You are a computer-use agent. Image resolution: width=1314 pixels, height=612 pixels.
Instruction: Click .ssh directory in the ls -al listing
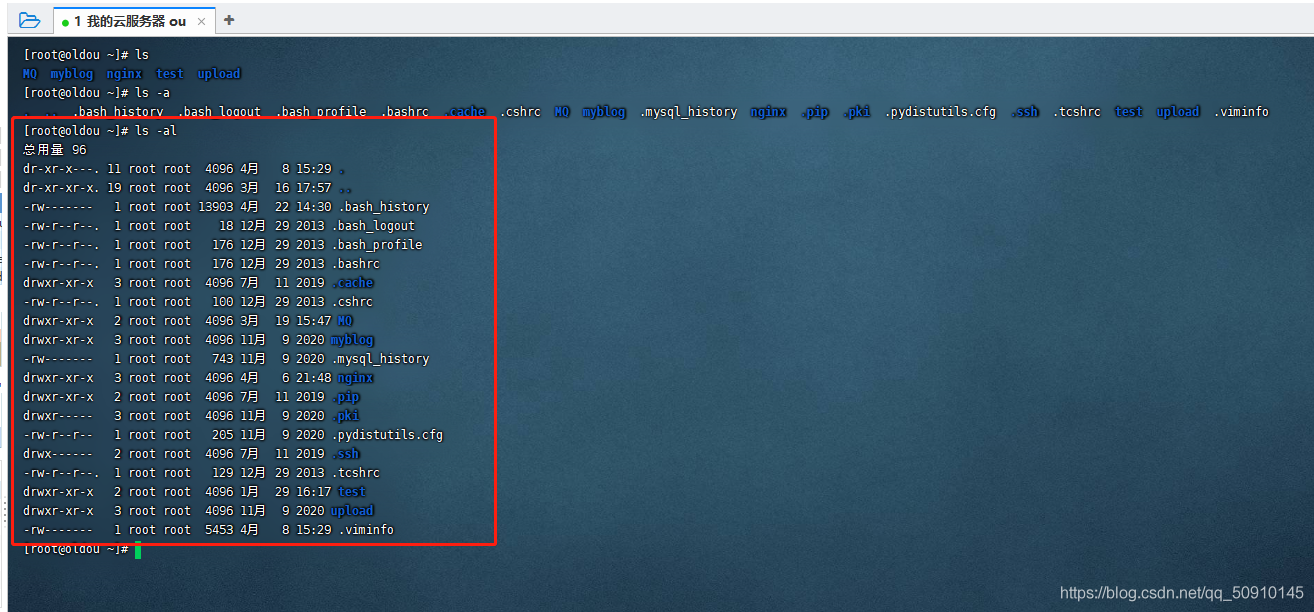(345, 454)
